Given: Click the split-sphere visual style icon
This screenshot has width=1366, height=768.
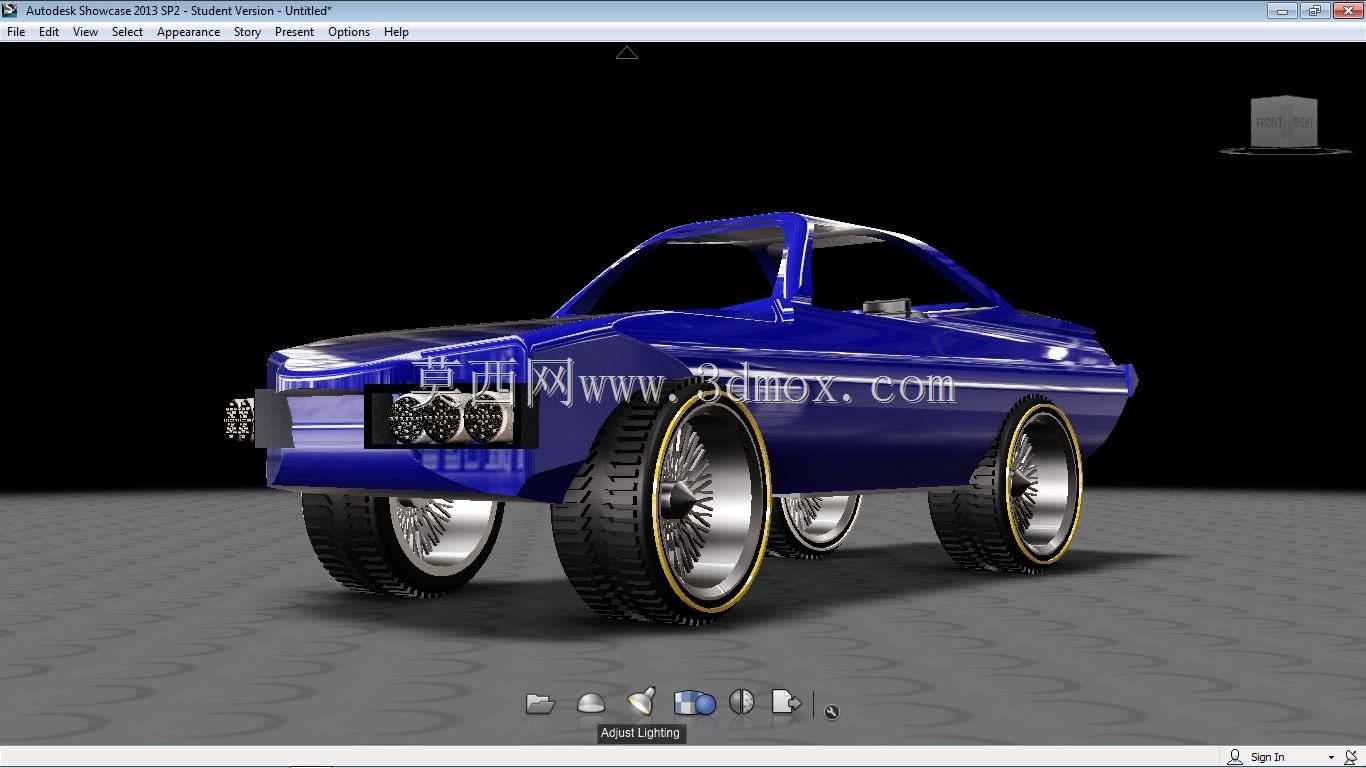Looking at the screenshot, I should 741,702.
